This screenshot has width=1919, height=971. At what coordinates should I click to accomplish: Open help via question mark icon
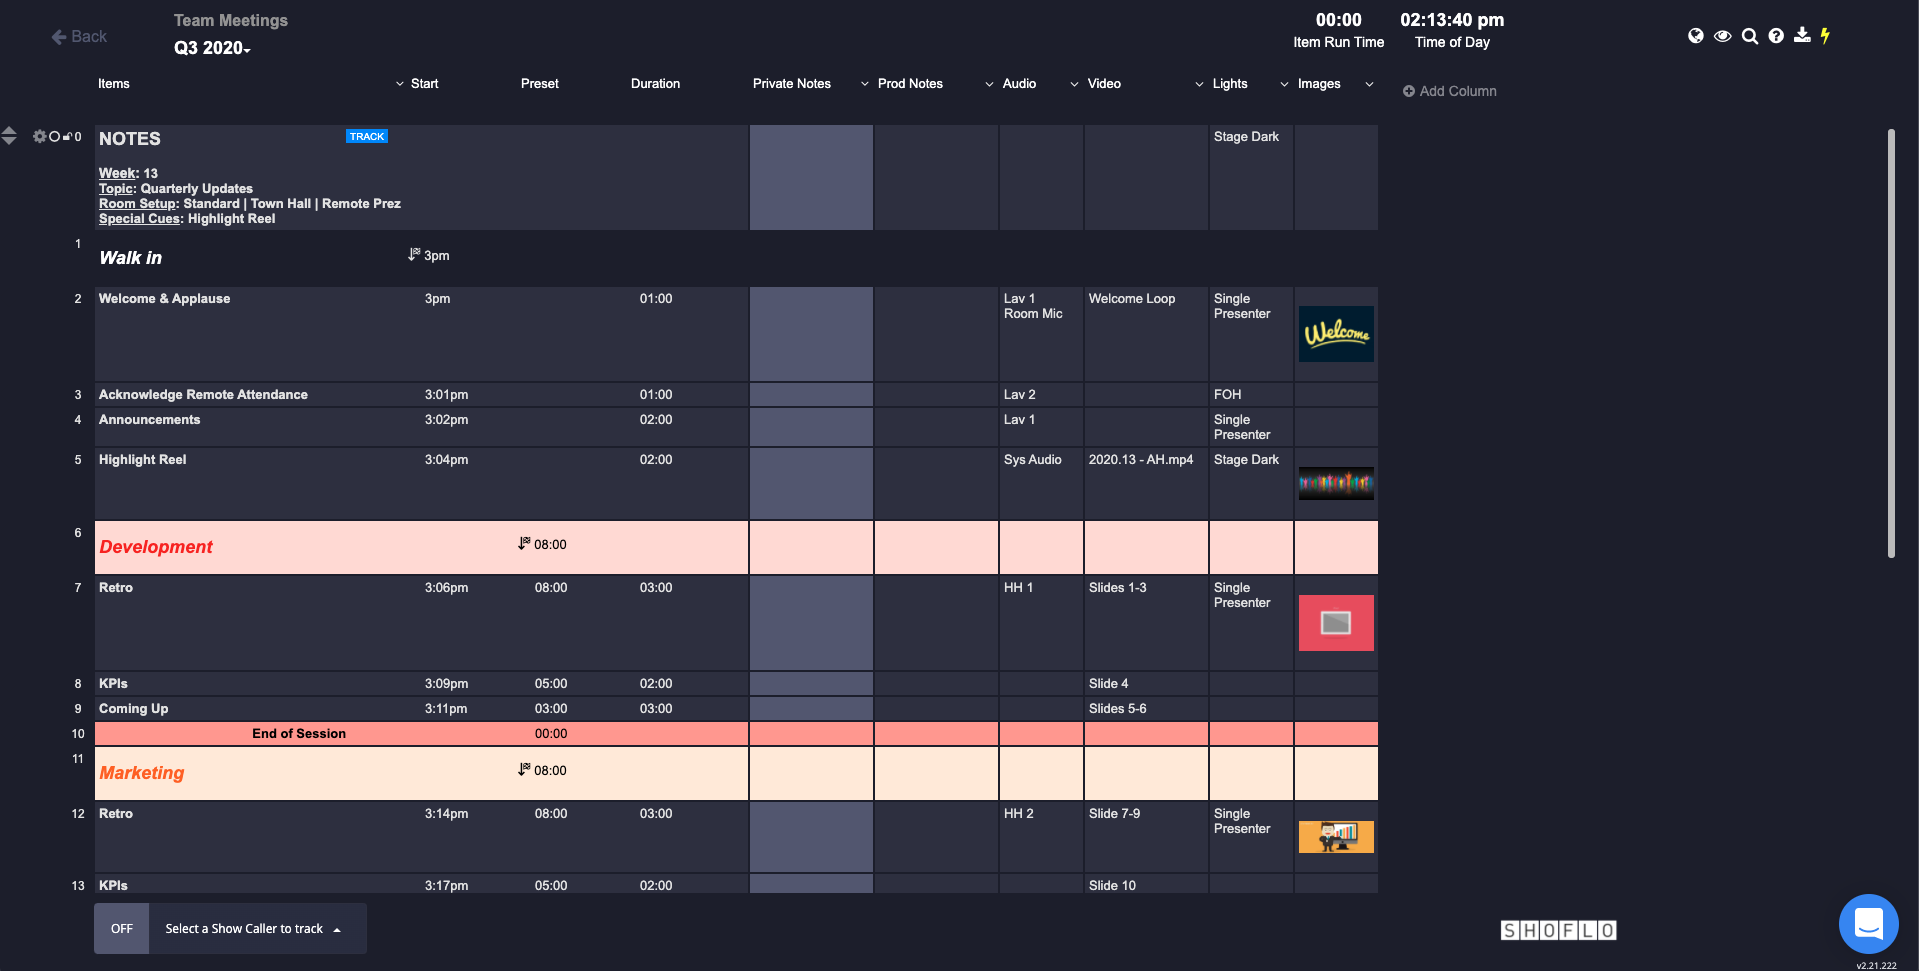point(1776,36)
